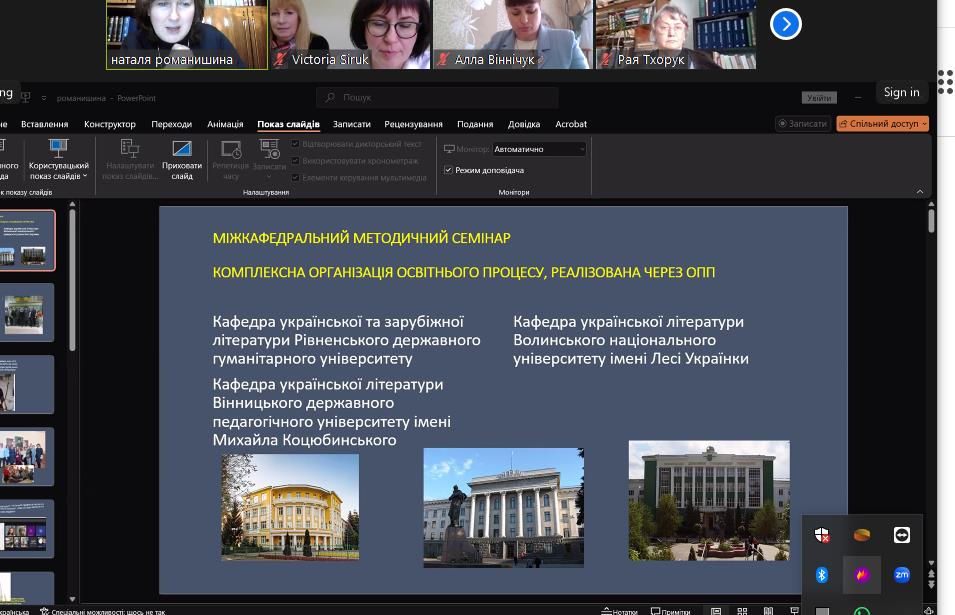Open TeamViewer from the tray popup
Screen dimensions: 955x615
pos(901,535)
